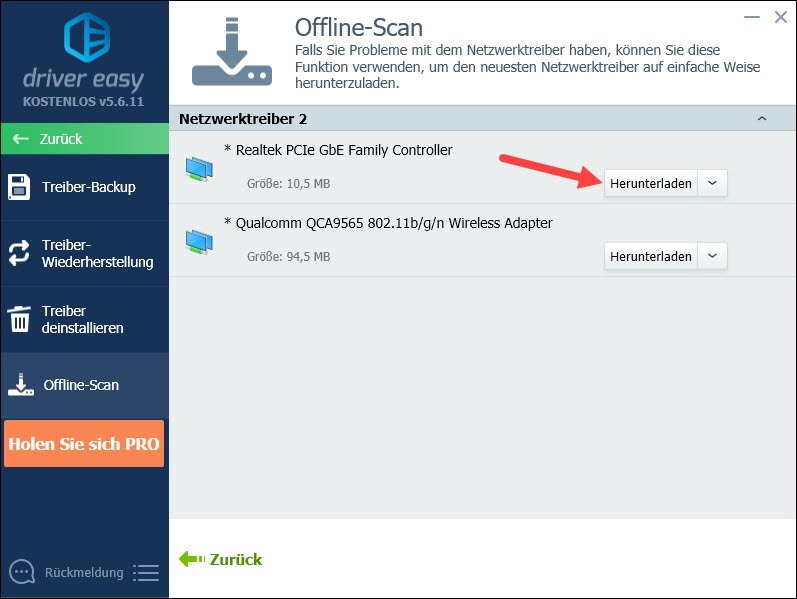Open dropdown arrow next to Qualcomm Herunterladen
The width and height of the screenshot is (797, 599).
pos(712,256)
